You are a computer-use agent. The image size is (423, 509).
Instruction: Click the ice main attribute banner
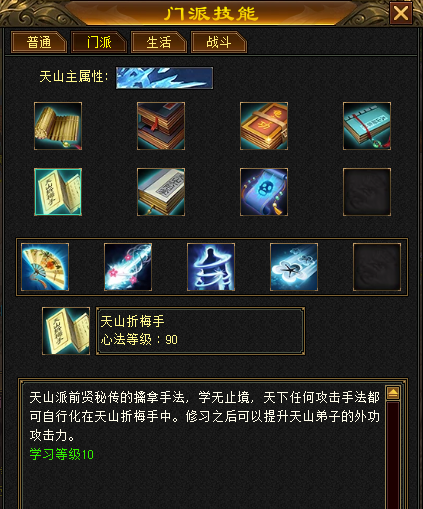164,78
